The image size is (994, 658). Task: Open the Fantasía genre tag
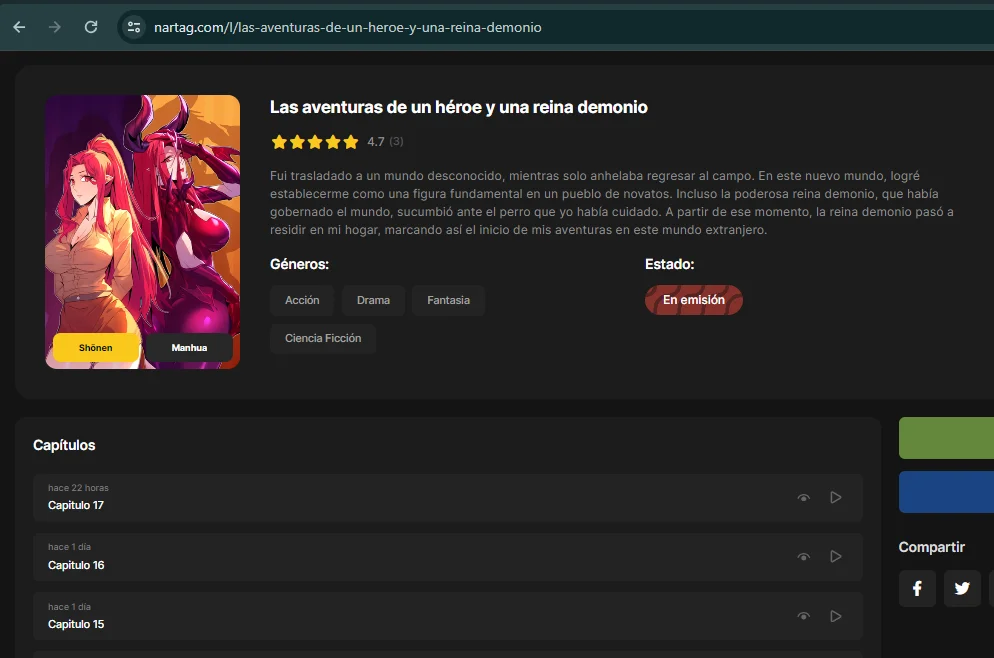pyautogui.click(x=448, y=300)
